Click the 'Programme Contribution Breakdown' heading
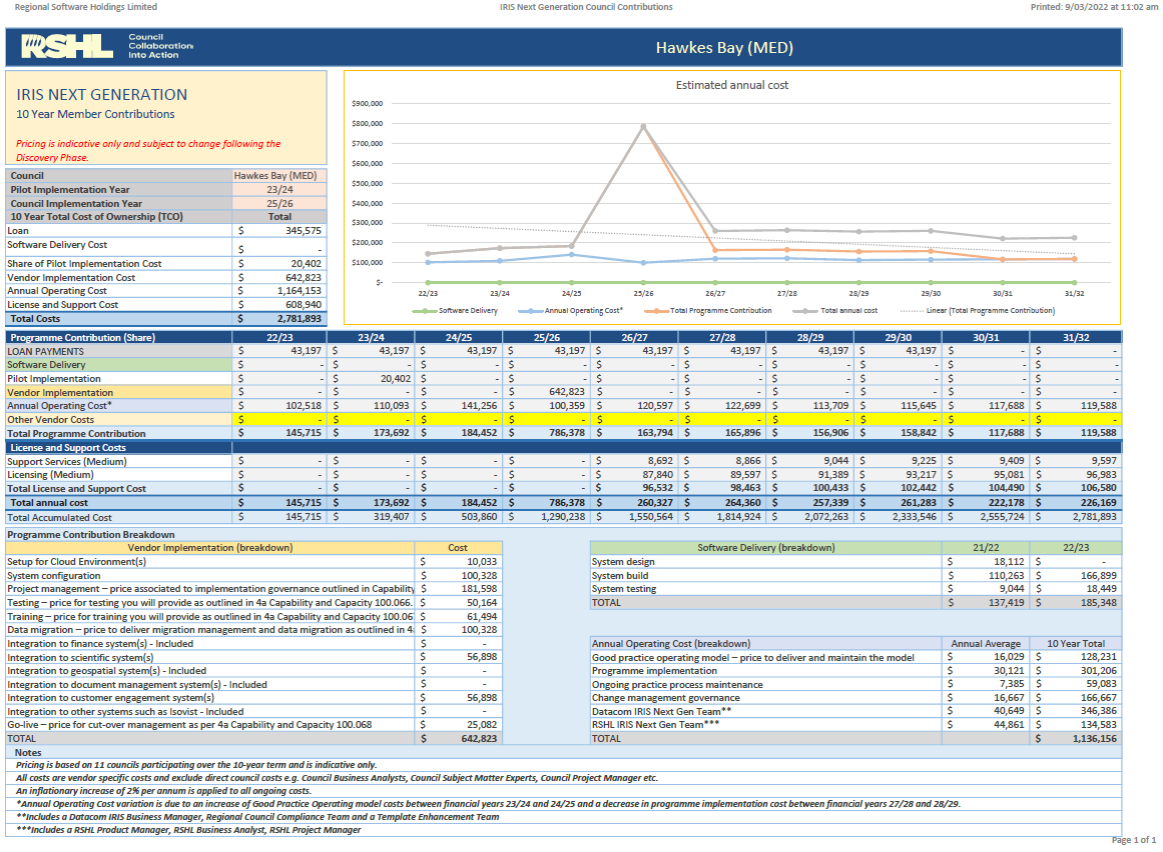The width and height of the screenshot is (1163, 852). tap(90, 535)
